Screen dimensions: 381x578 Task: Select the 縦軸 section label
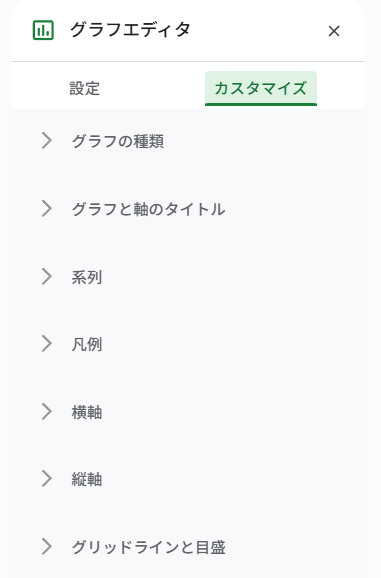click(87, 479)
